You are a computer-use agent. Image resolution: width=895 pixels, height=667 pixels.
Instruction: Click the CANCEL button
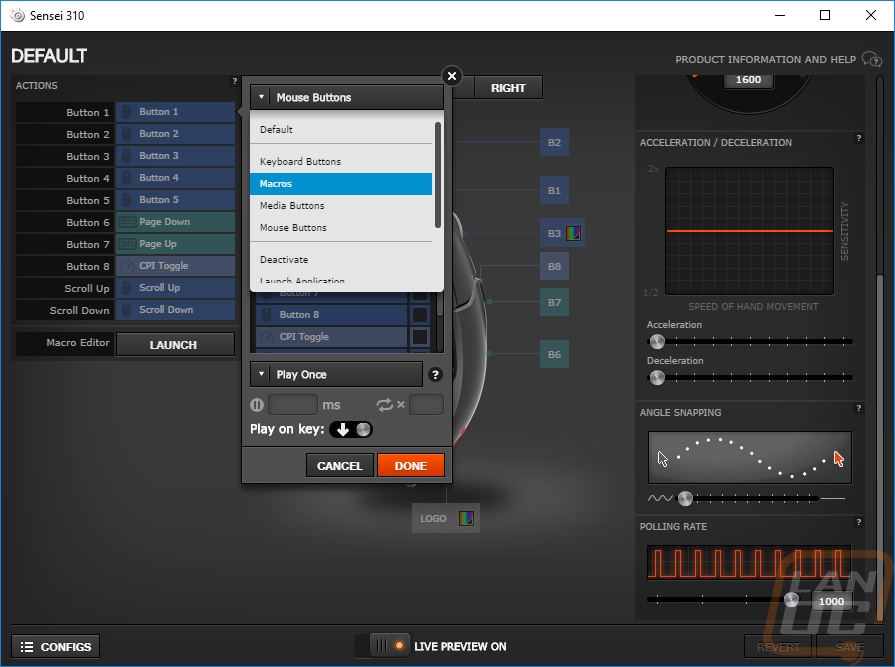tap(340, 466)
